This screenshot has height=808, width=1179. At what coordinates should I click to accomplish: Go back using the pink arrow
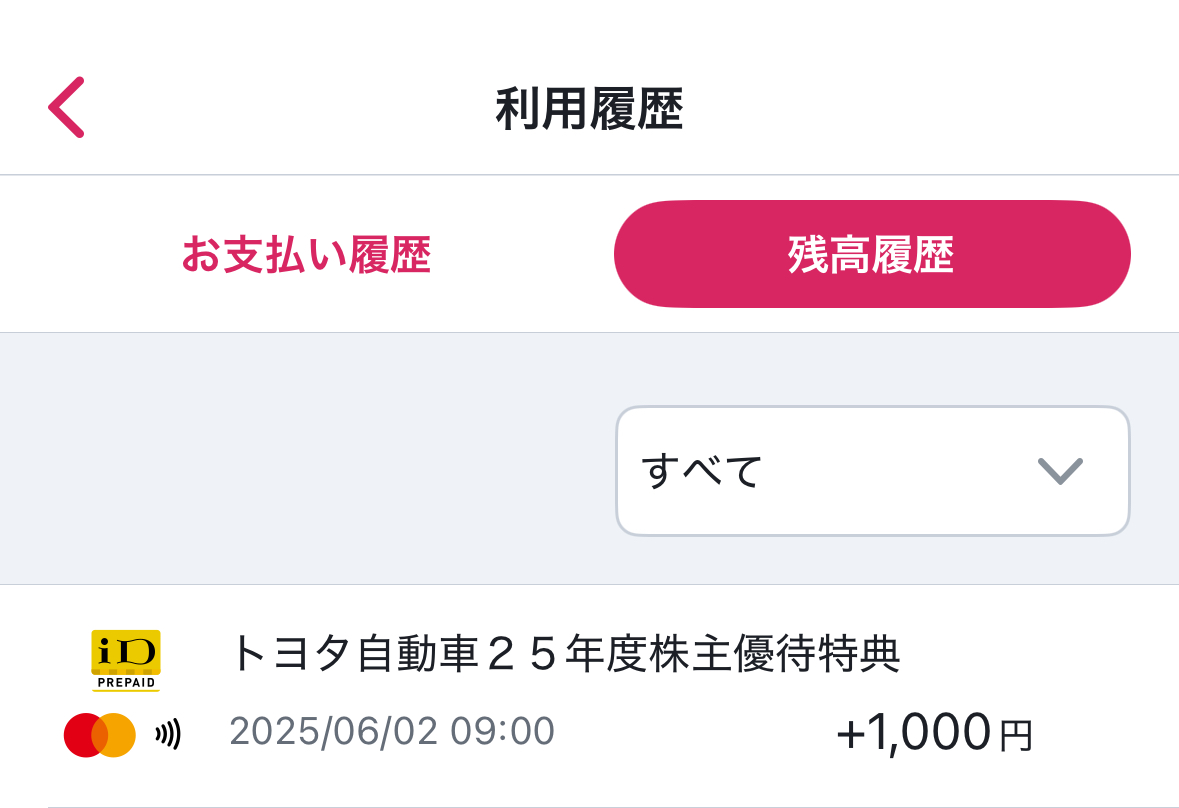[x=66, y=107]
